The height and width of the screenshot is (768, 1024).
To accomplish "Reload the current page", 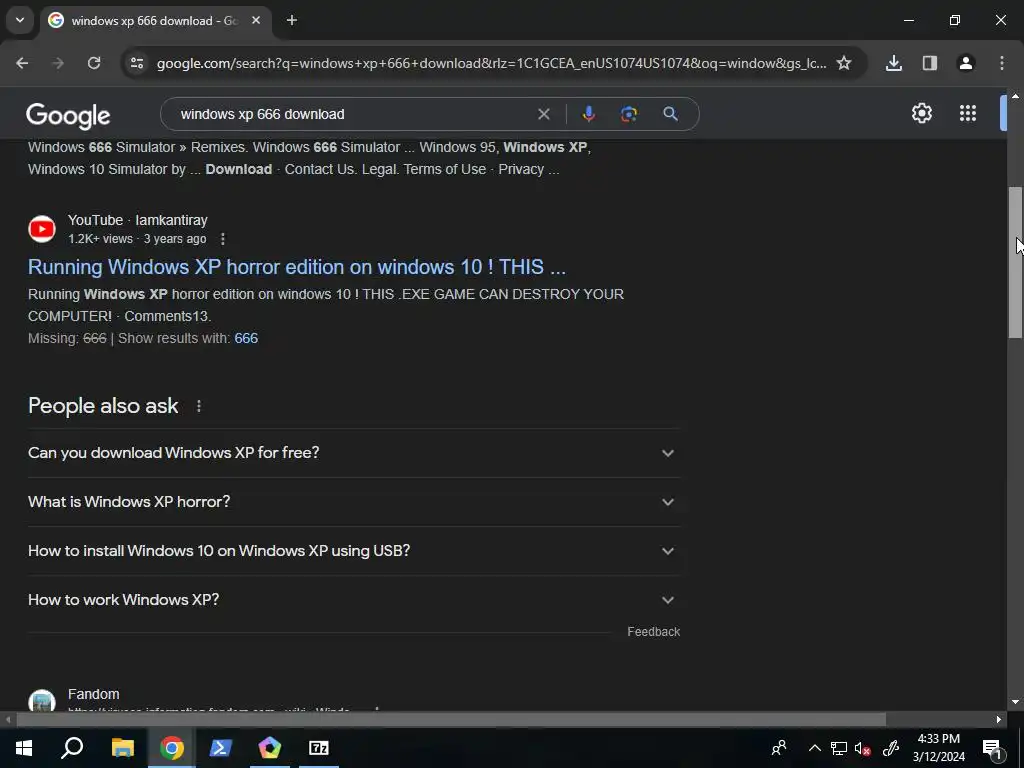I will pos(94,63).
